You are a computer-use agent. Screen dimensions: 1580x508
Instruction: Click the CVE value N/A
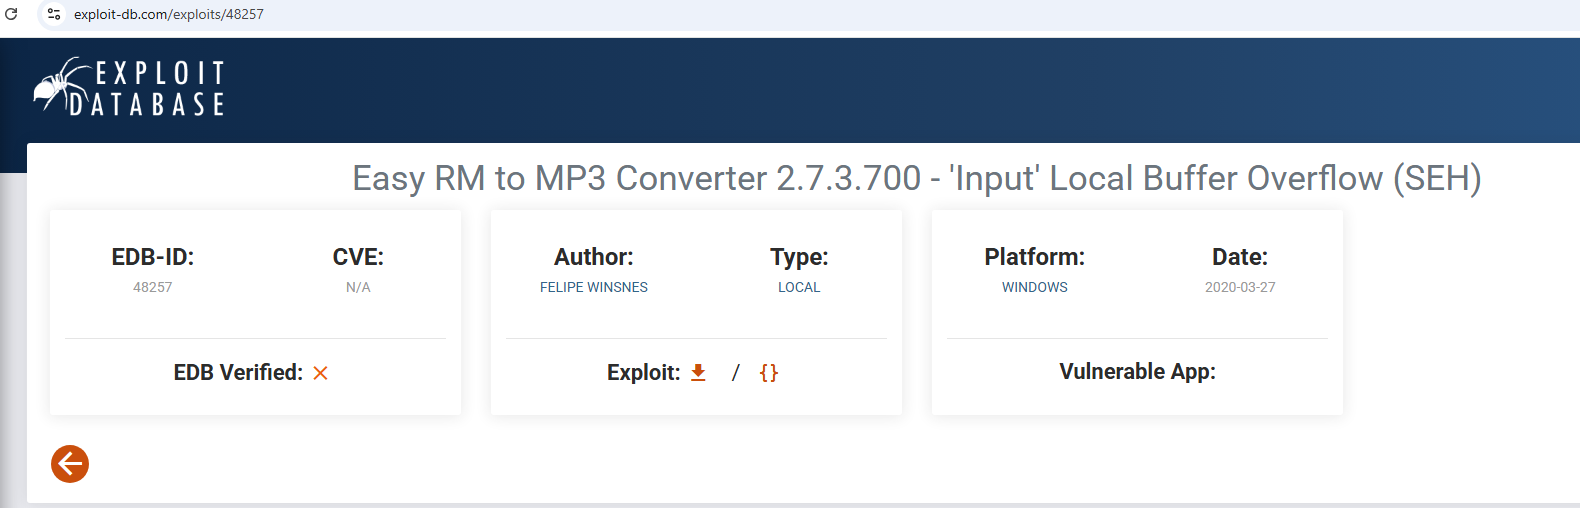click(358, 287)
